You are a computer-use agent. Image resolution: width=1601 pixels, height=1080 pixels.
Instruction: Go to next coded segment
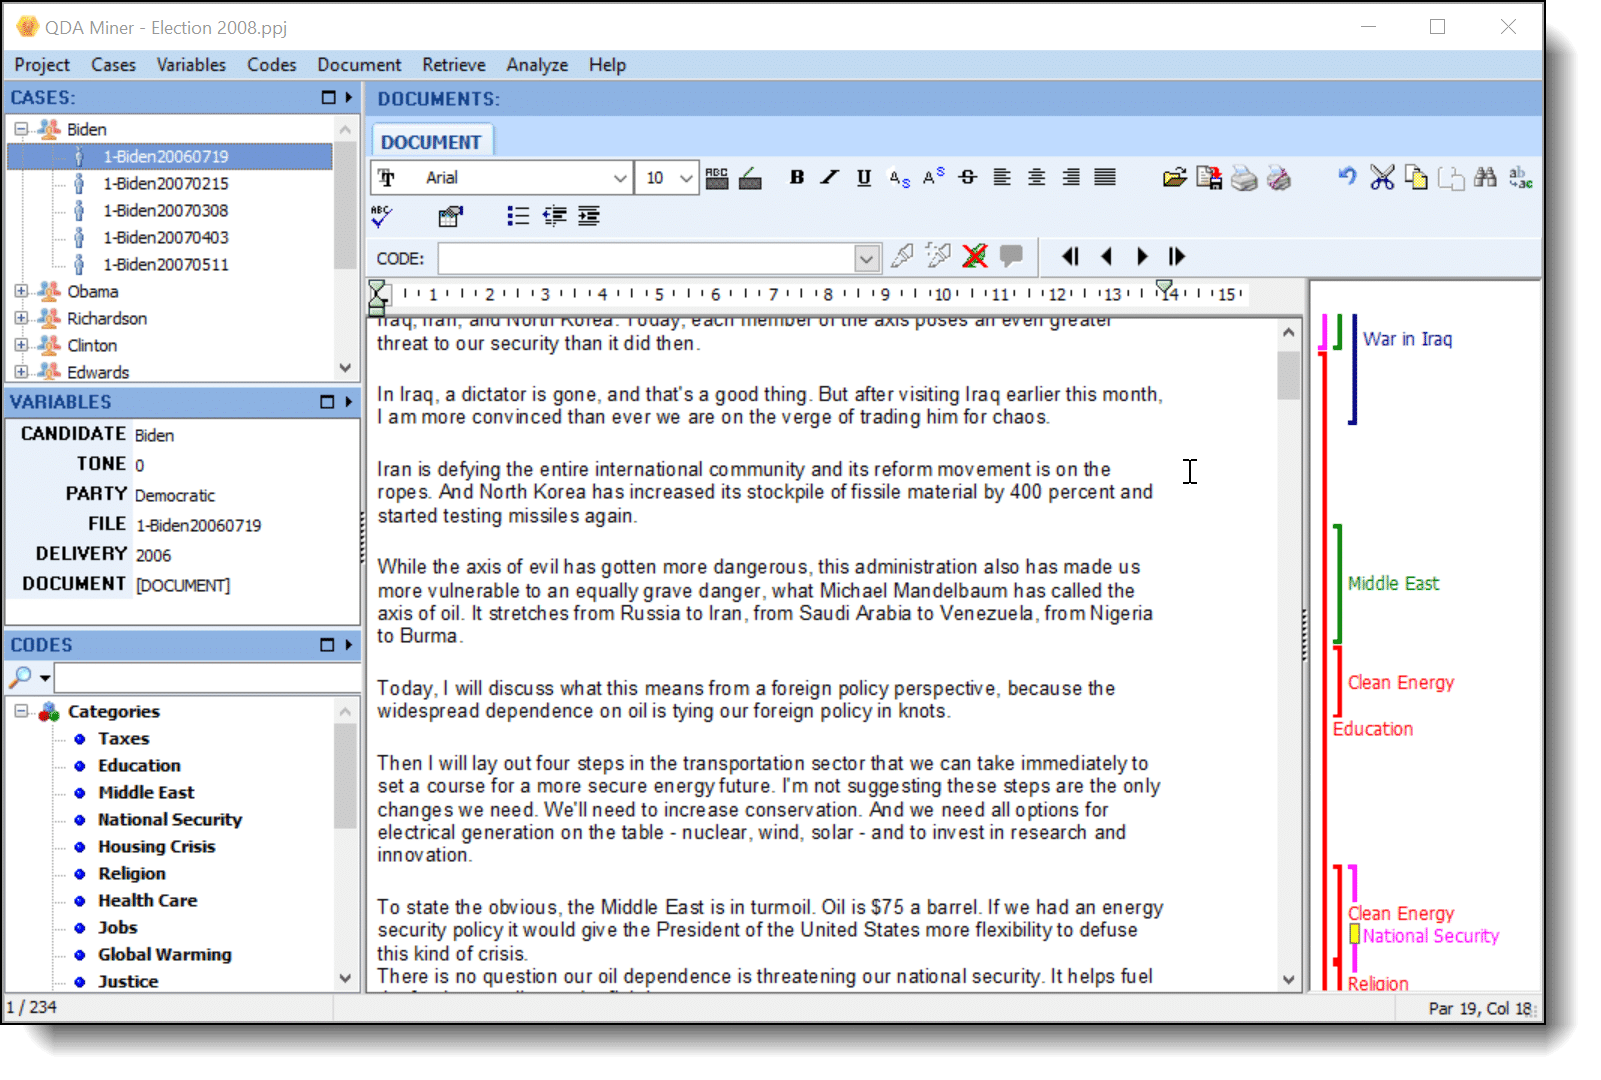tap(1142, 257)
